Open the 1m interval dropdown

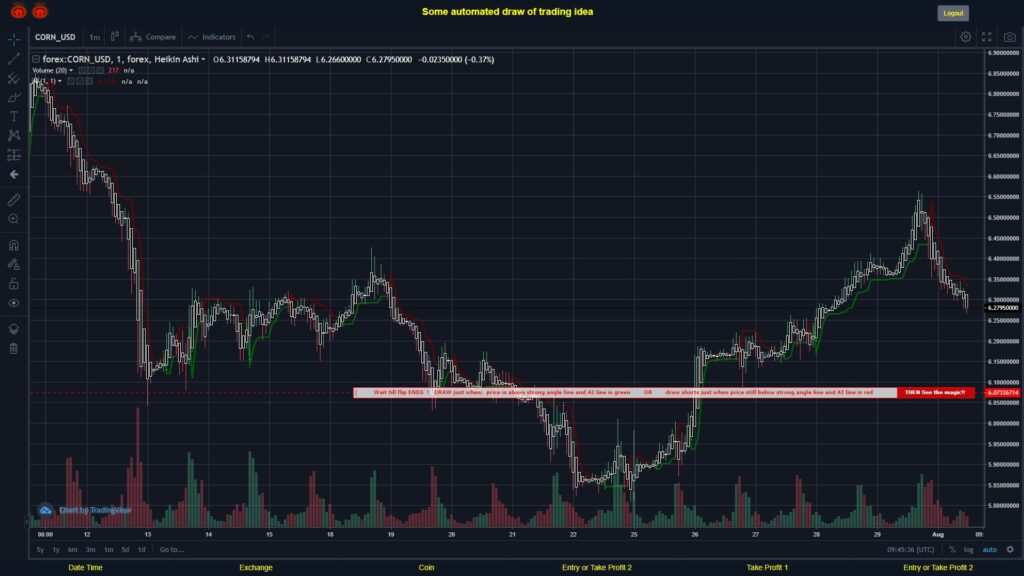(95, 37)
